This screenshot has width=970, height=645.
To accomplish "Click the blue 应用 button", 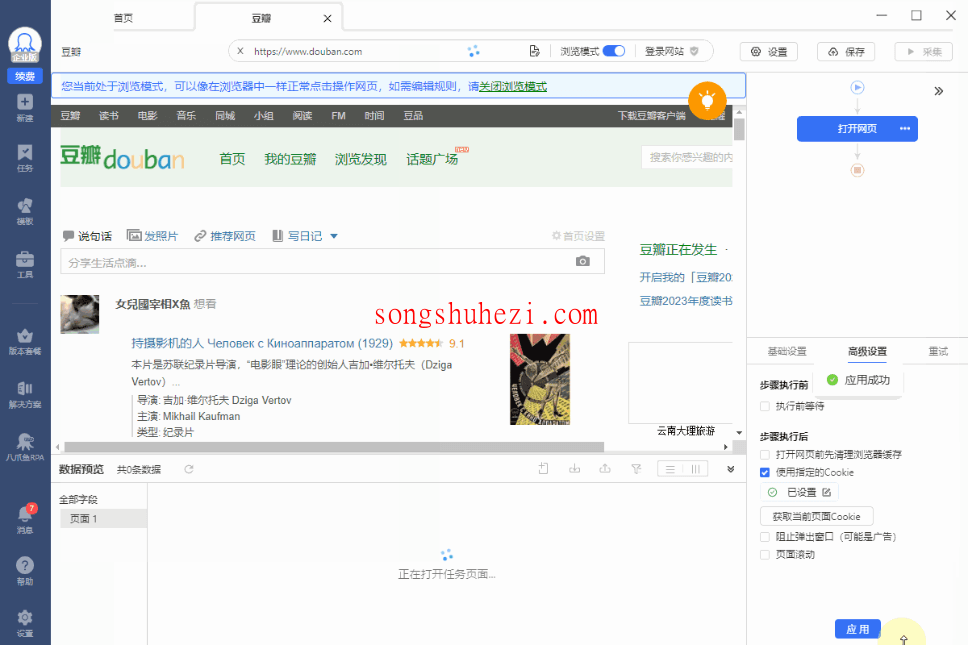I will (x=857, y=629).
